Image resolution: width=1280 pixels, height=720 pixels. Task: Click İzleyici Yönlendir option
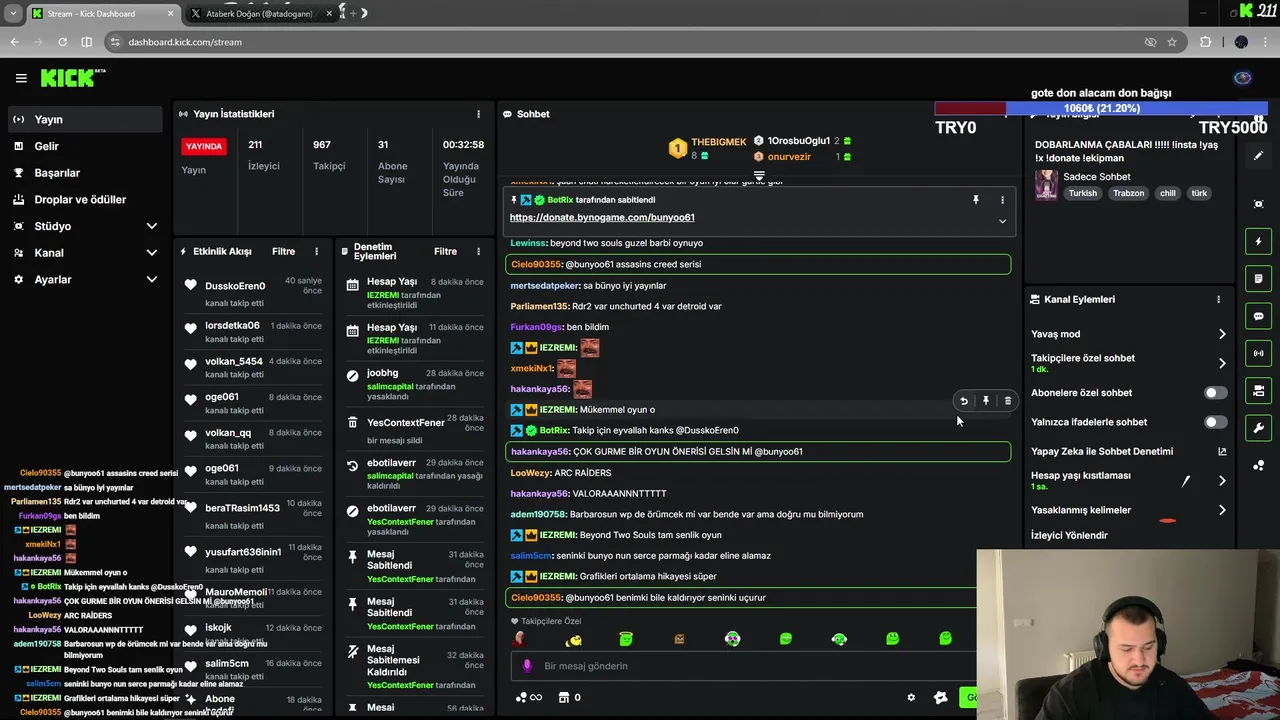1069,535
